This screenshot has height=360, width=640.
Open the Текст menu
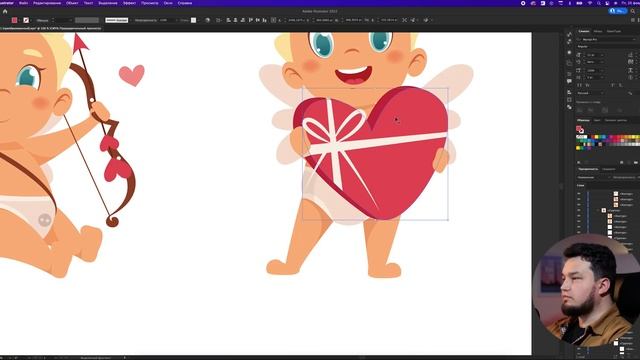(x=88, y=3)
